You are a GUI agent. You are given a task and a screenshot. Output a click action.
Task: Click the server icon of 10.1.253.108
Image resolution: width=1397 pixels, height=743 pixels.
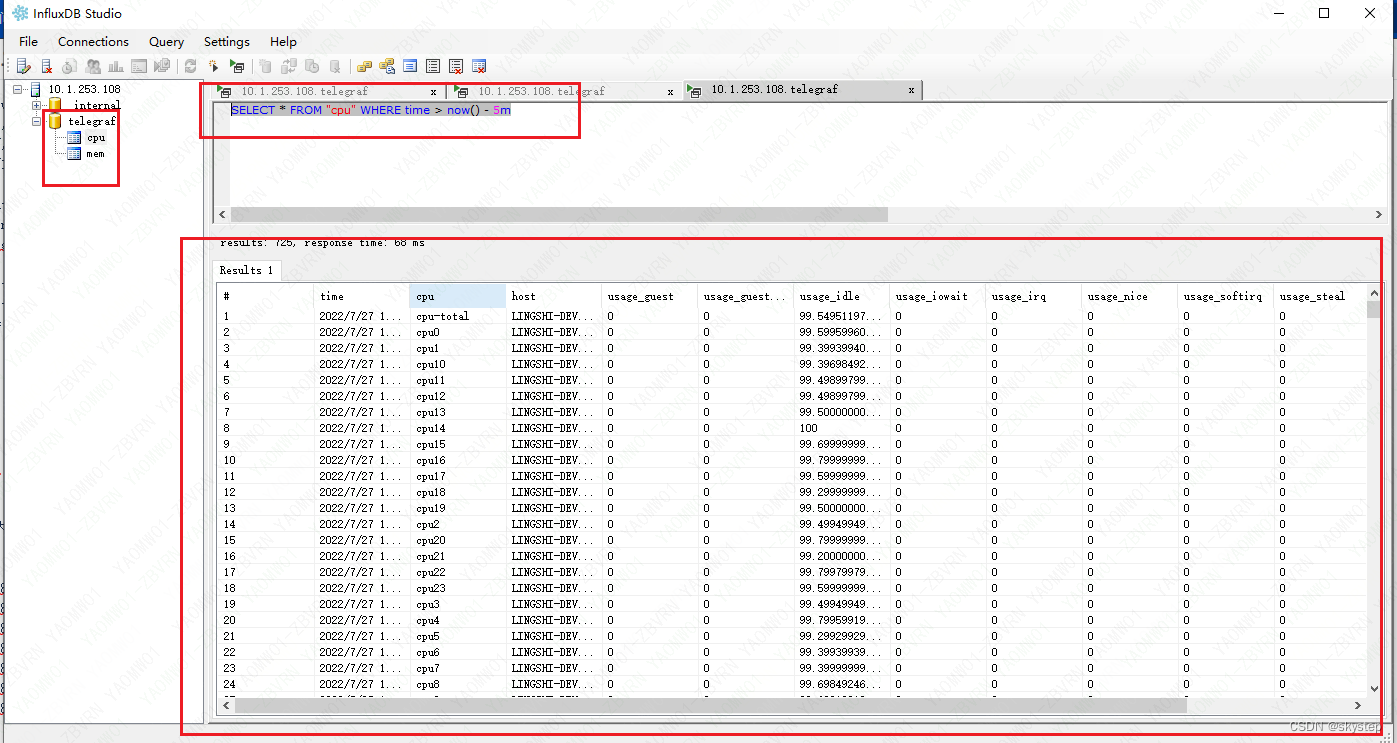(x=36, y=90)
